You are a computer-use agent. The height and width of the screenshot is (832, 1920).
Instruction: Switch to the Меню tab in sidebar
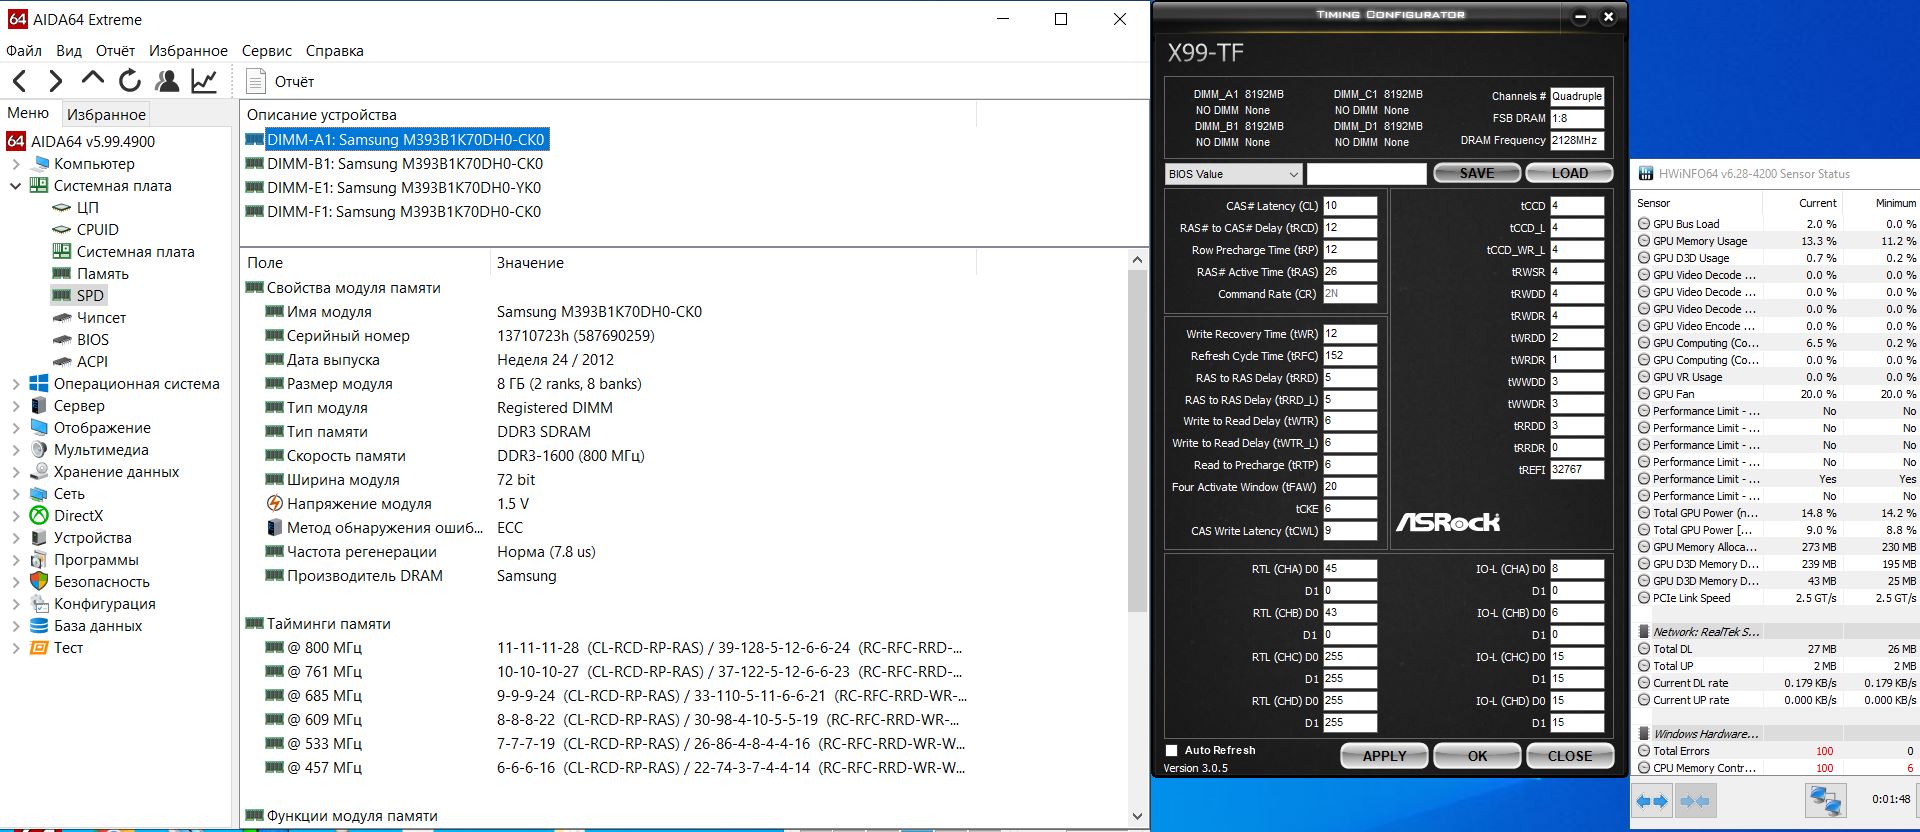click(28, 113)
